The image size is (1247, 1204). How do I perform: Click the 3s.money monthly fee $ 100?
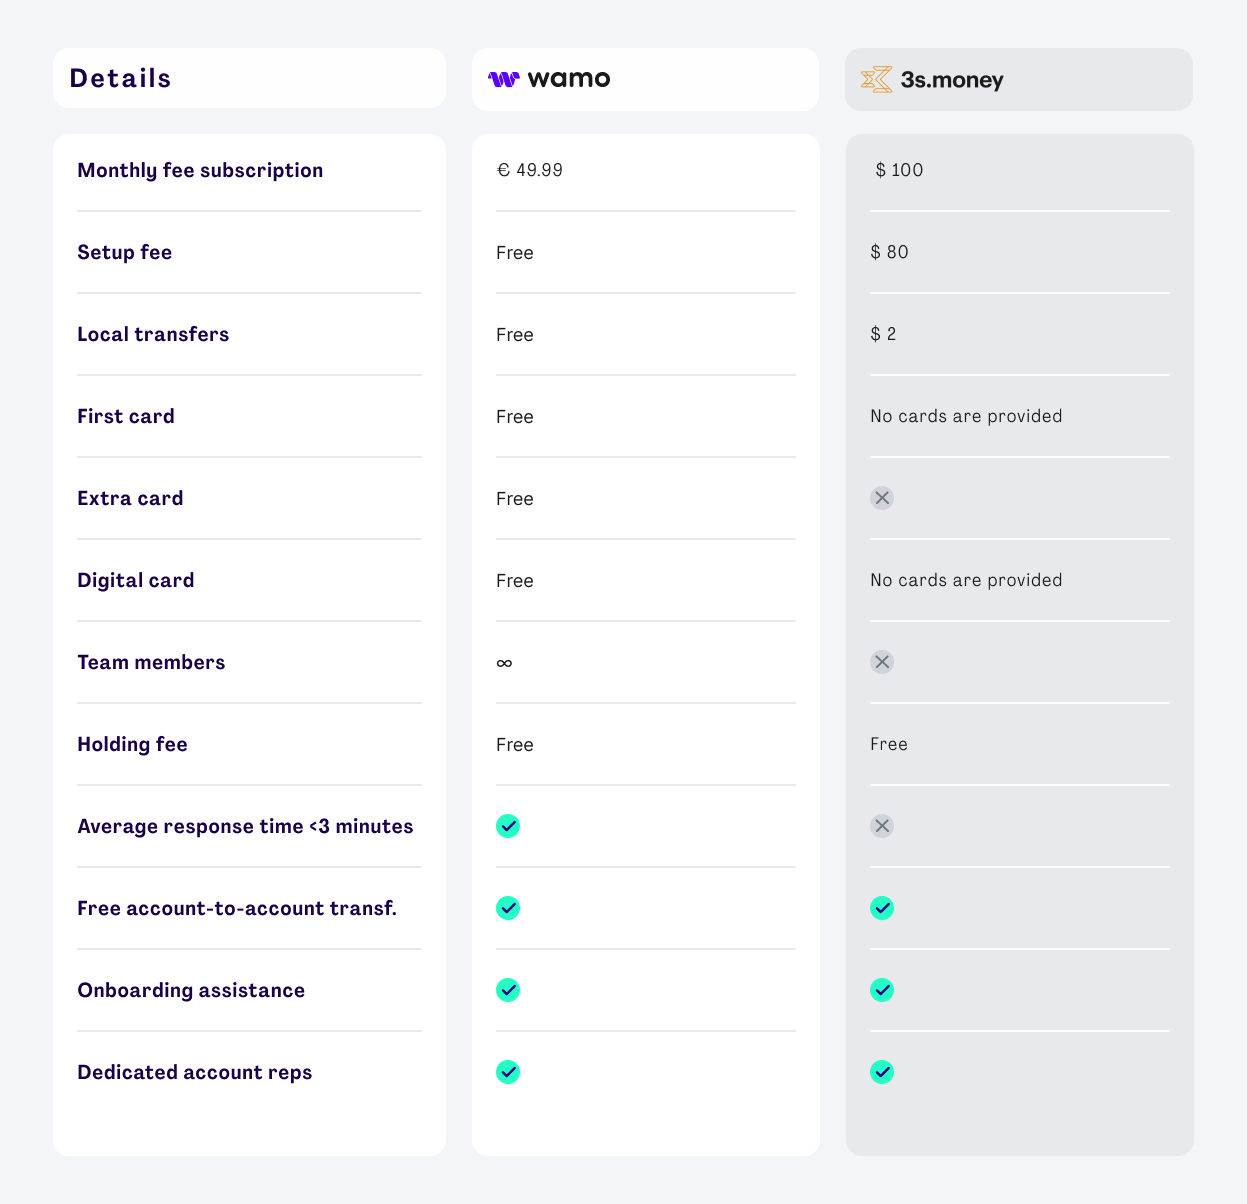899,170
